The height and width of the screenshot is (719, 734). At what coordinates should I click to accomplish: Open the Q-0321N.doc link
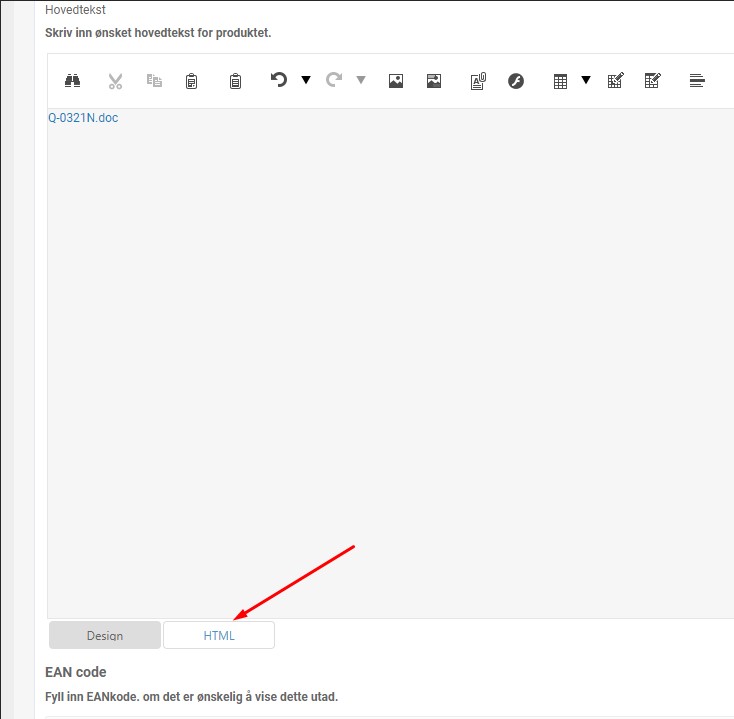(x=83, y=118)
